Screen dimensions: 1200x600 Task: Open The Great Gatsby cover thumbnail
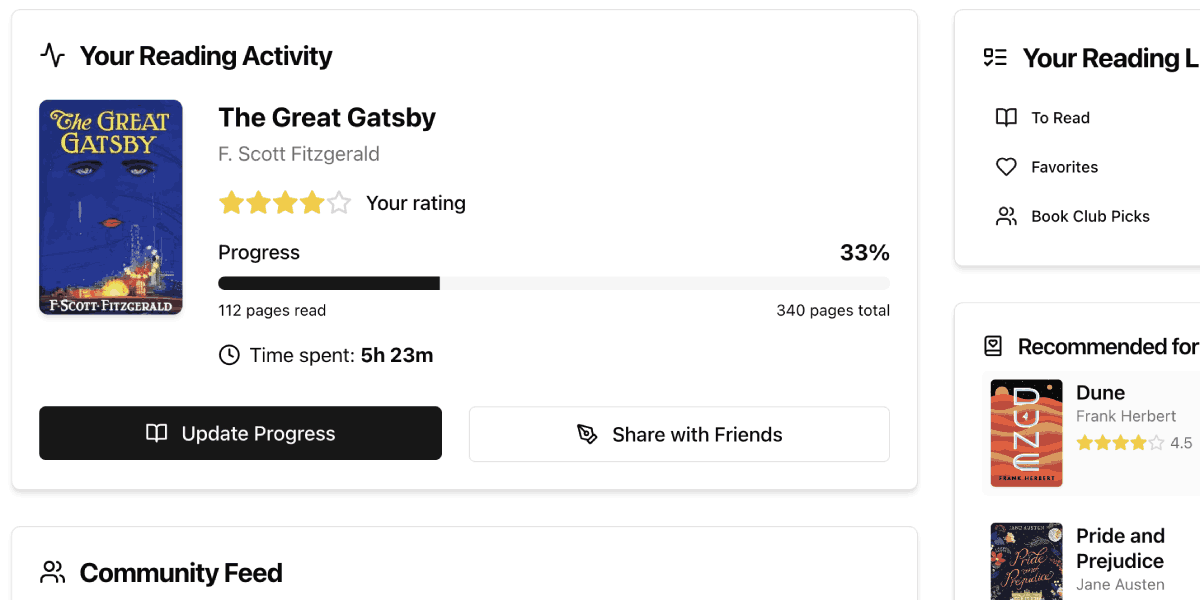click(111, 207)
